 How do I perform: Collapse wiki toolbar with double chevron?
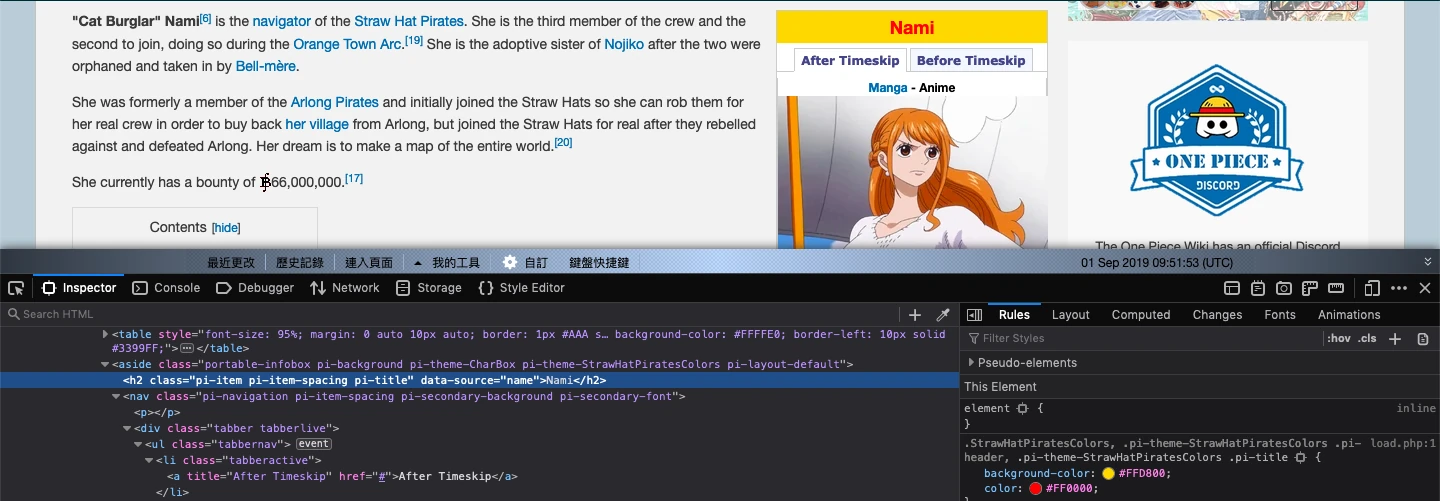1428,262
